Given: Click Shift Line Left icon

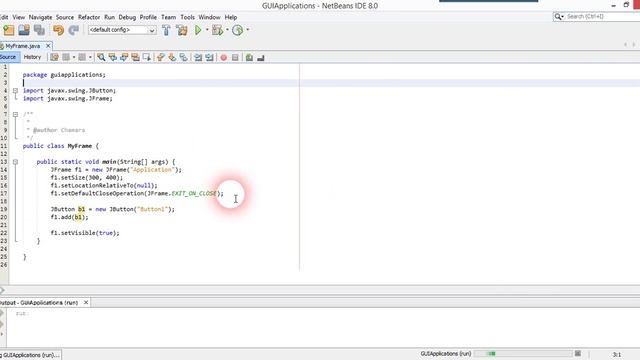Looking at the screenshot, I should point(198,58).
